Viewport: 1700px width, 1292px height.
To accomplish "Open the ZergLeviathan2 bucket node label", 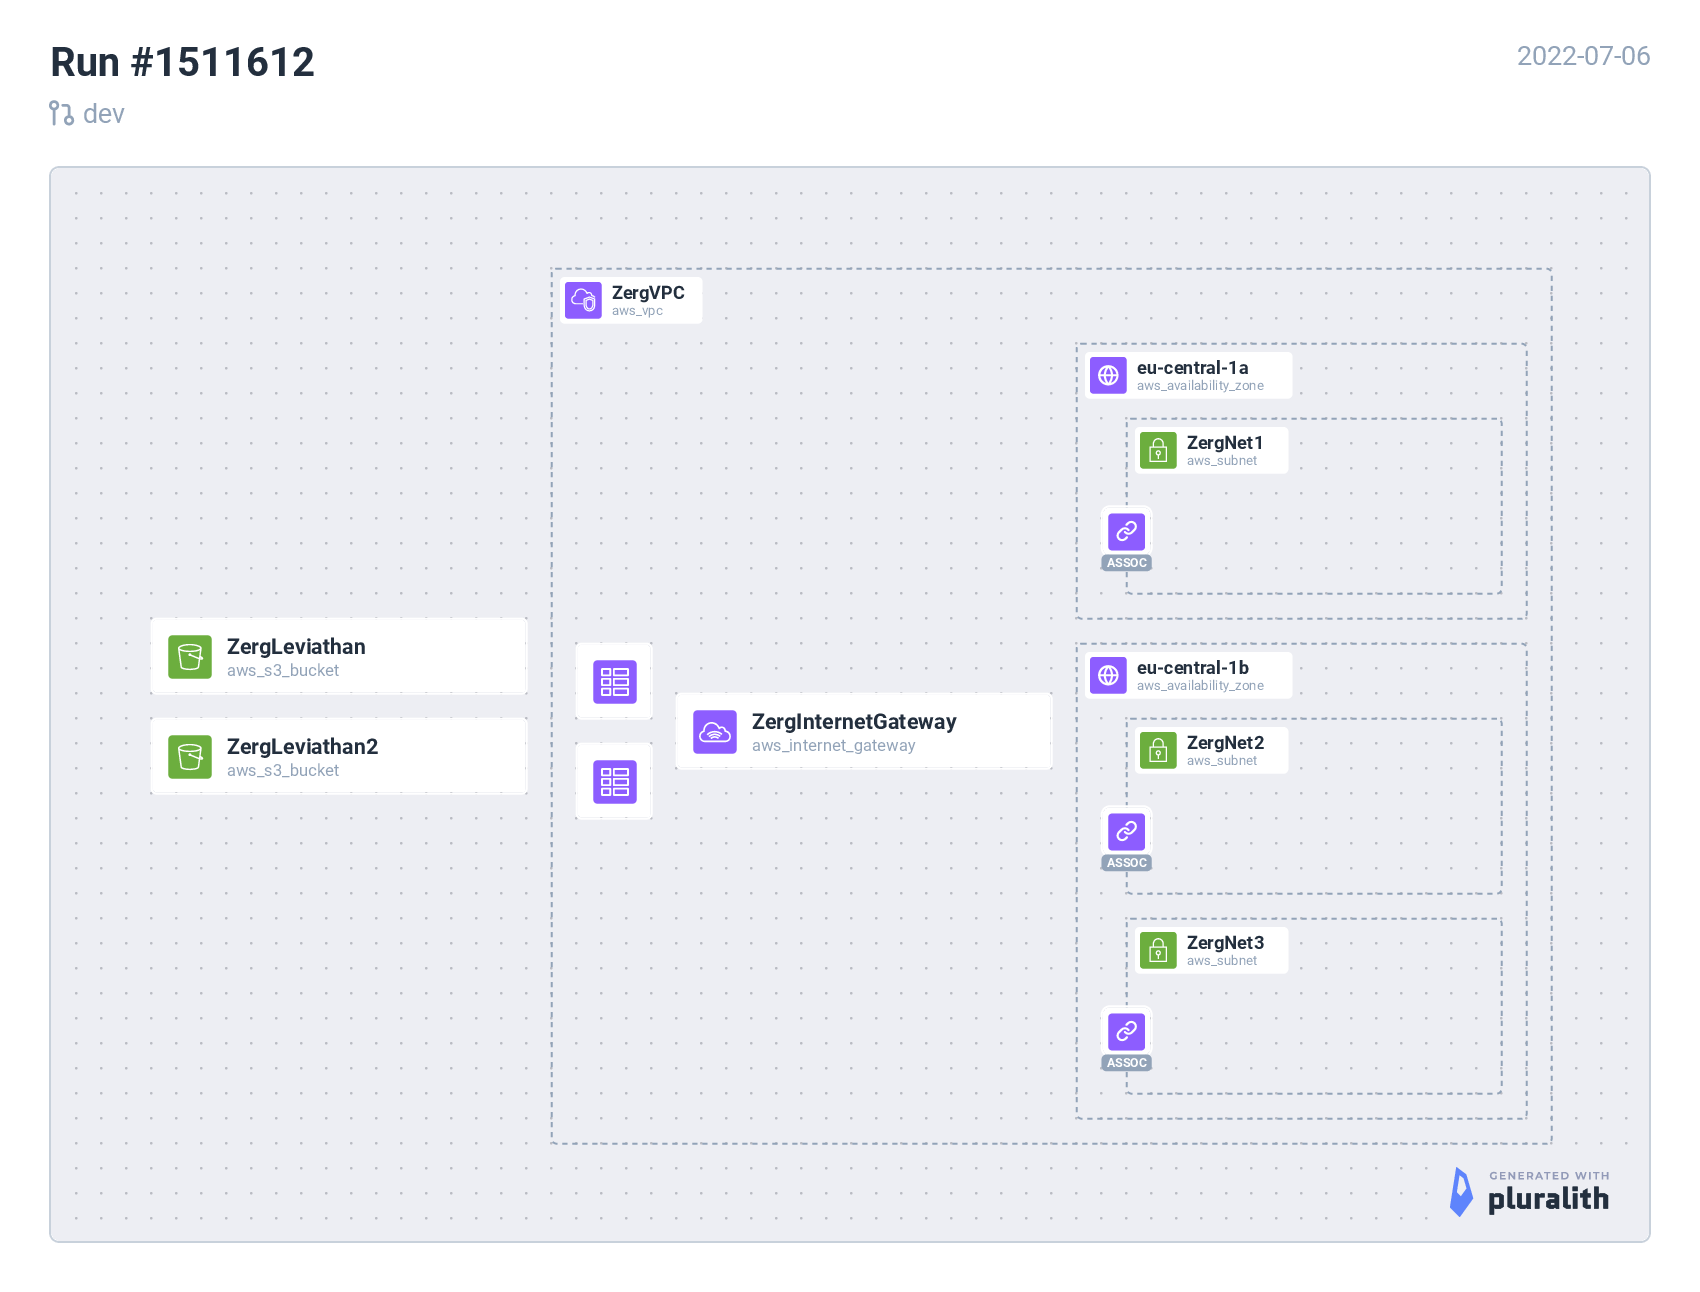I will point(302,747).
